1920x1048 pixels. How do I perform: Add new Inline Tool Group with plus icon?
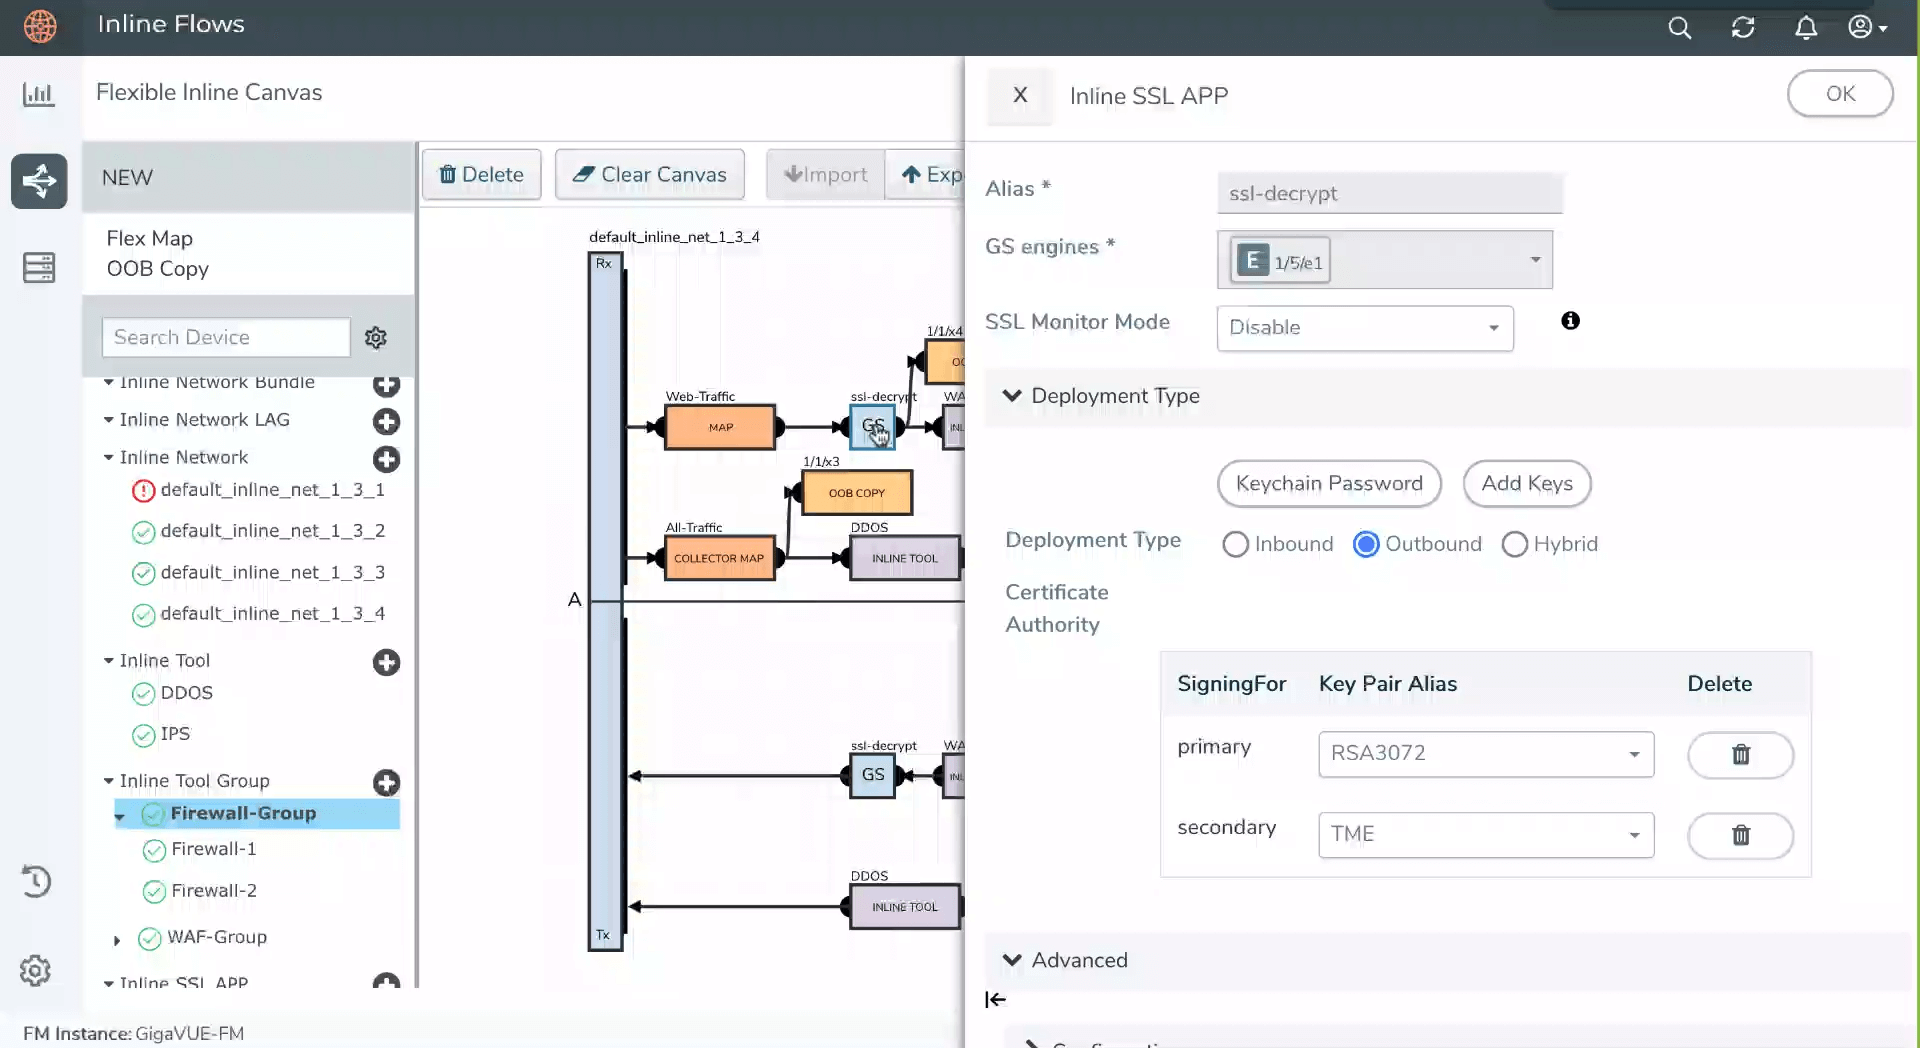[x=386, y=782]
